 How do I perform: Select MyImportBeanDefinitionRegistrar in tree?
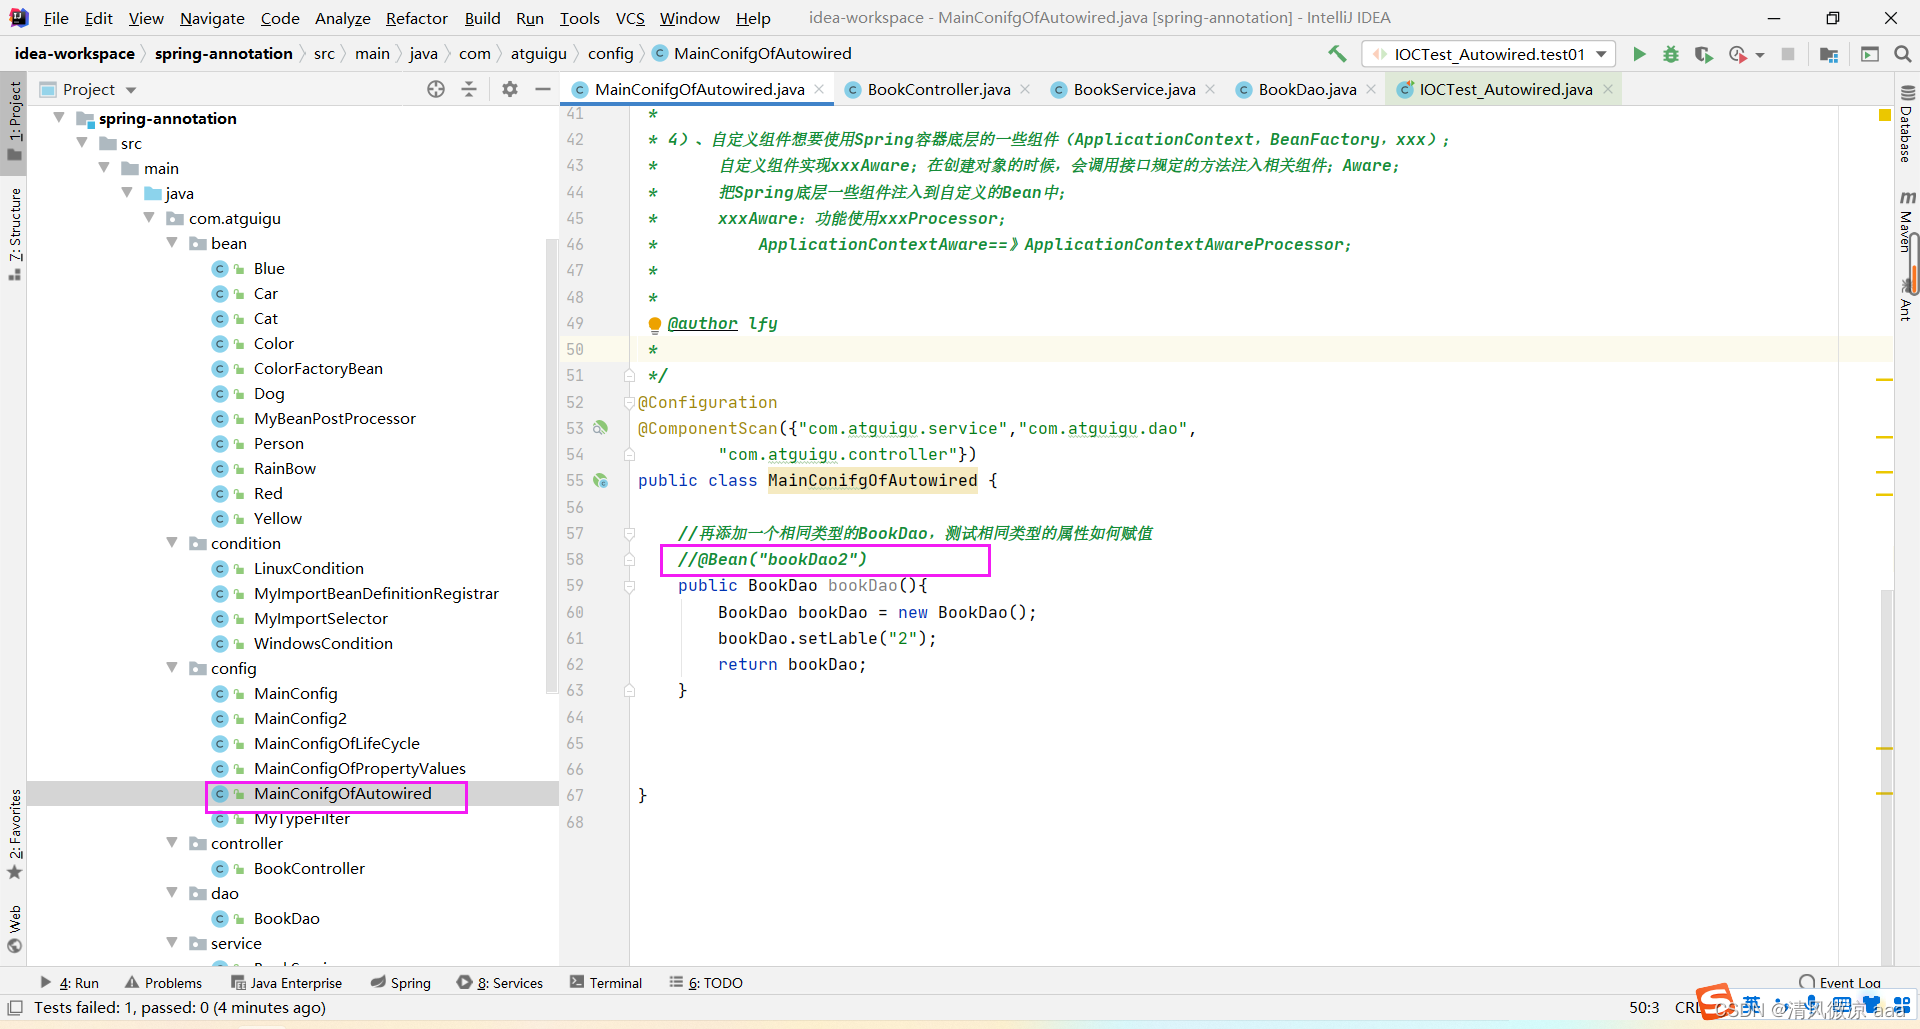pos(376,593)
